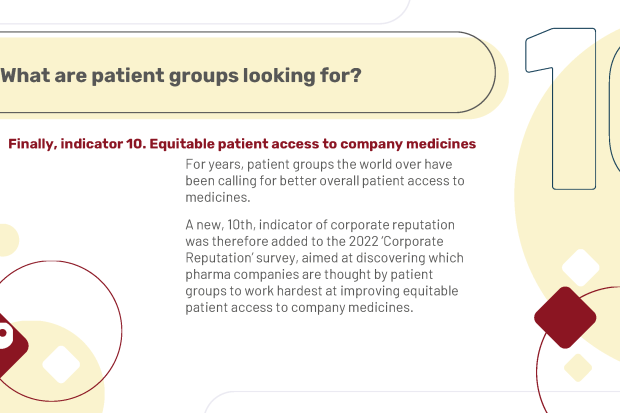
Task: Select the white diamond at bottom left
Action: click(61, 364)
